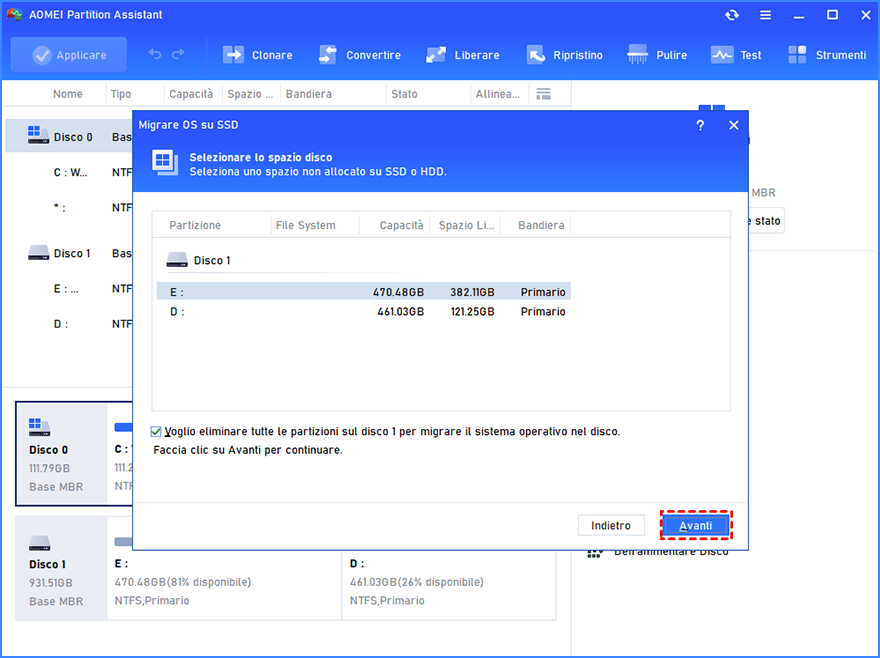Viewport: 880px width, 658px height.
Task: Select the E : 470.48GB partition row
Action: pyautogui.click(x=364, y=291)
